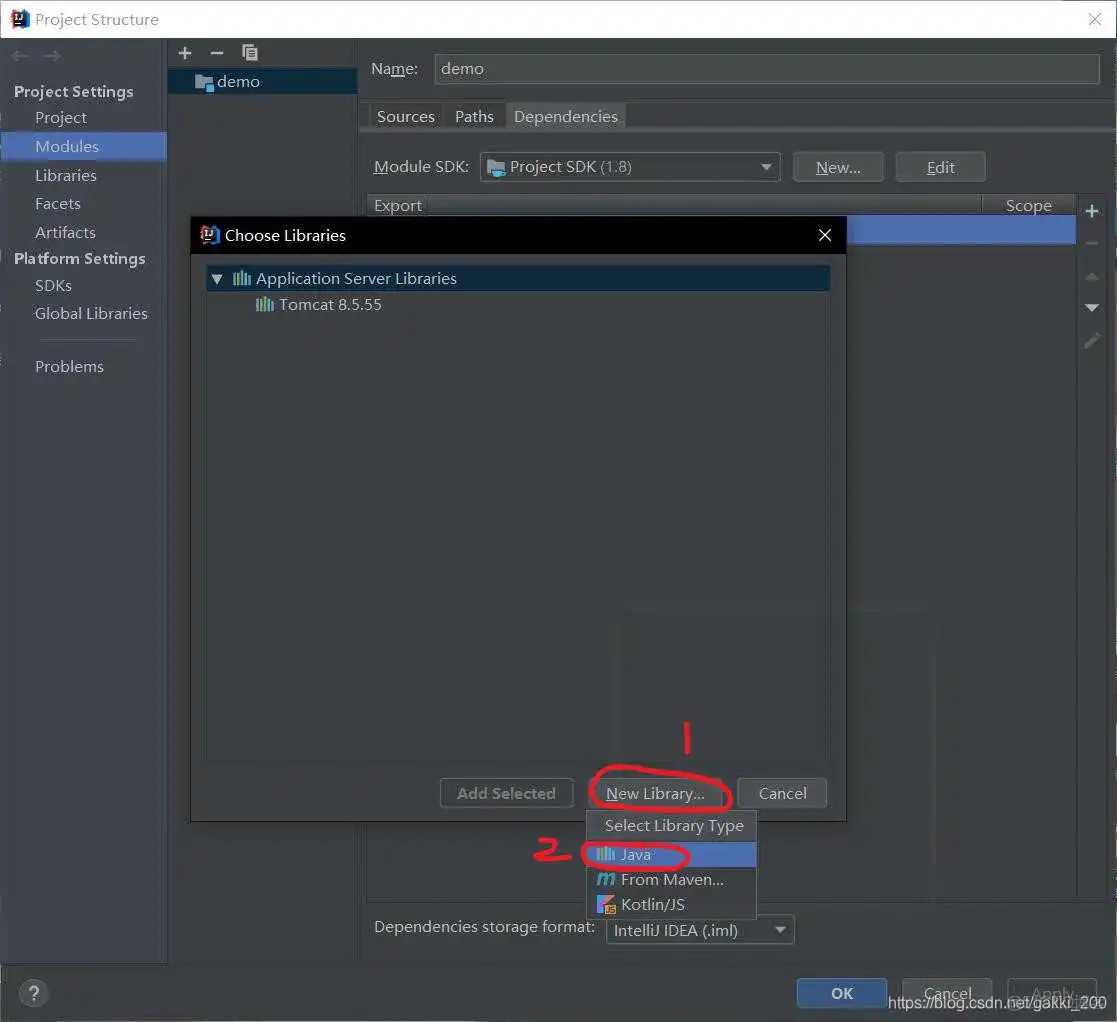Remove a module with the minus icon
Viewport: 1117px width, 1022px height.
click(217, 53)
